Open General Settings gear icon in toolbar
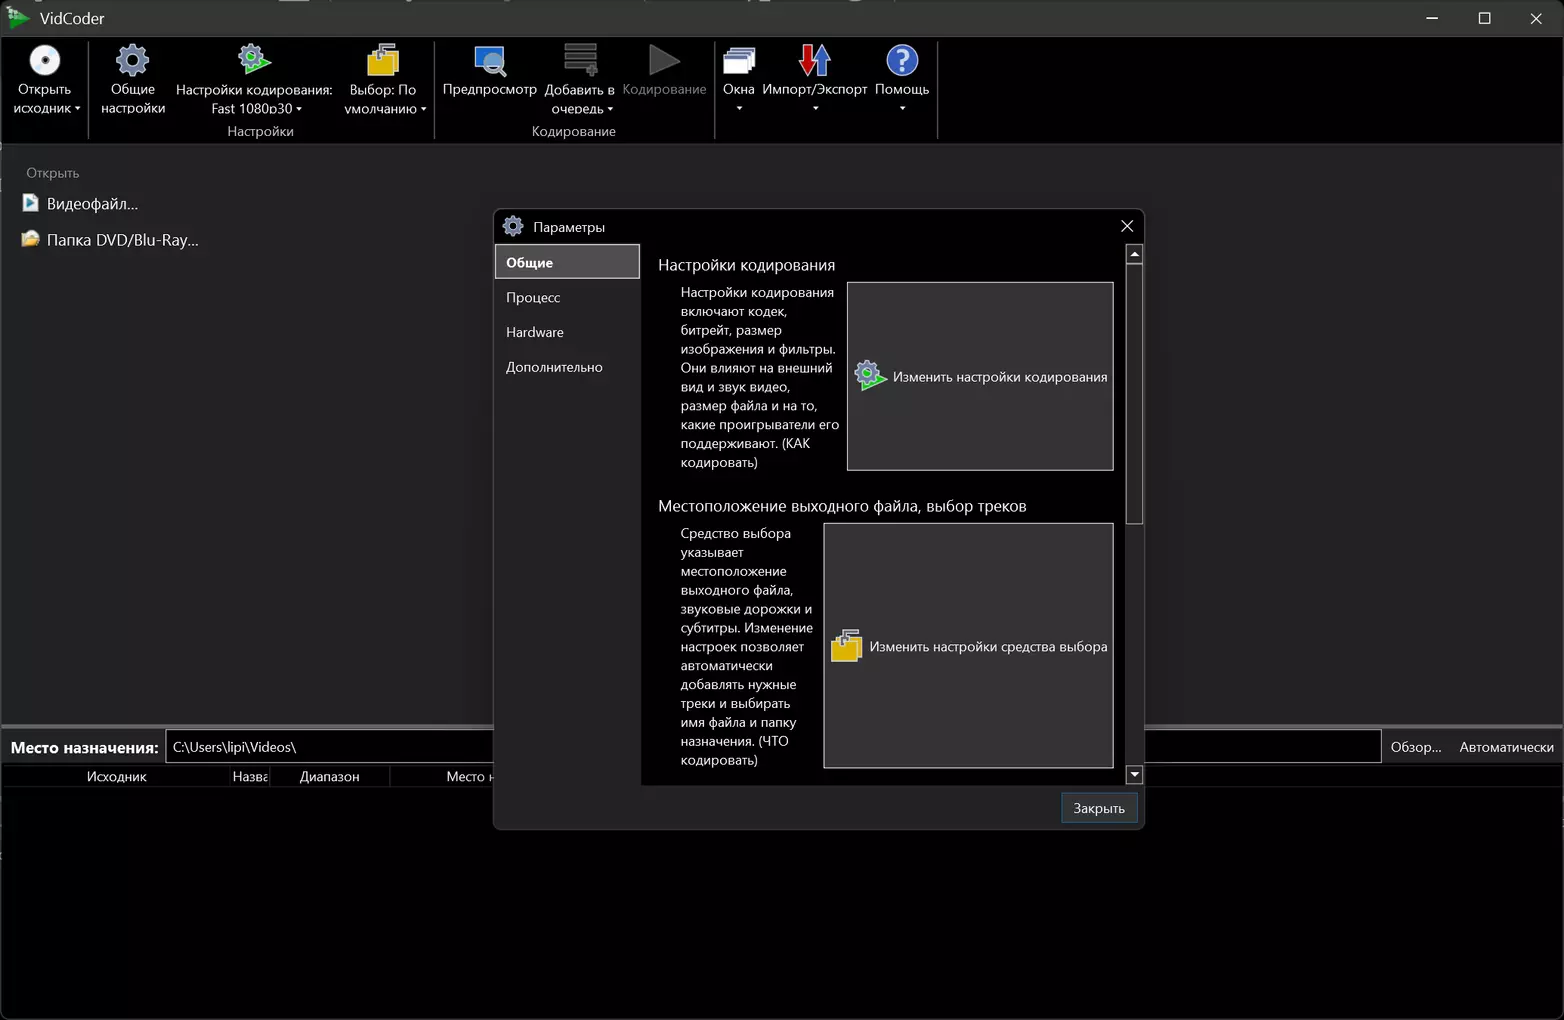This screenshot has height=1020, width=1564. (x=132, y=61)
